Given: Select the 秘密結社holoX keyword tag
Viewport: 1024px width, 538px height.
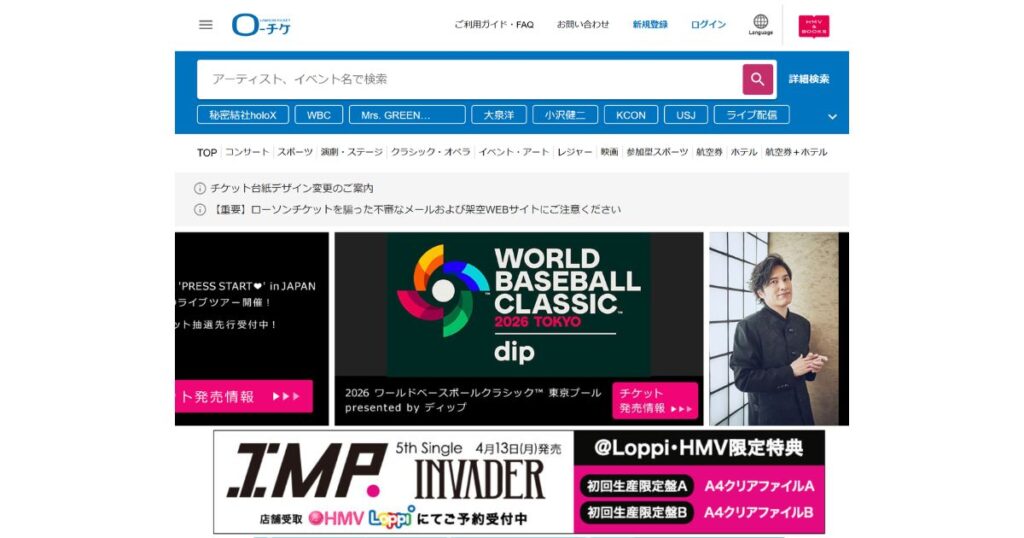Looking at the screenshot, I should click(x=243, y=115).
